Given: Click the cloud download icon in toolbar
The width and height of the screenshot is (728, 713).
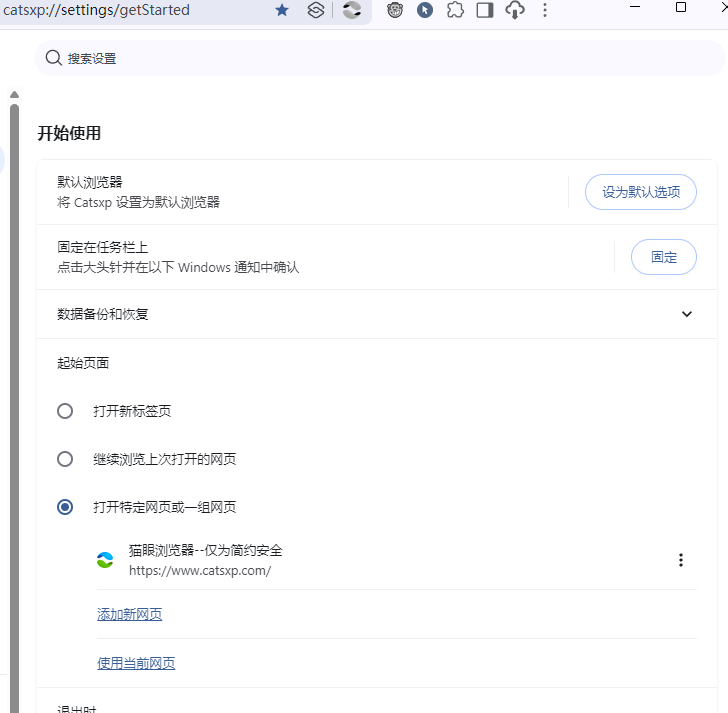Looking at the screenshot, I should (515, 10).
